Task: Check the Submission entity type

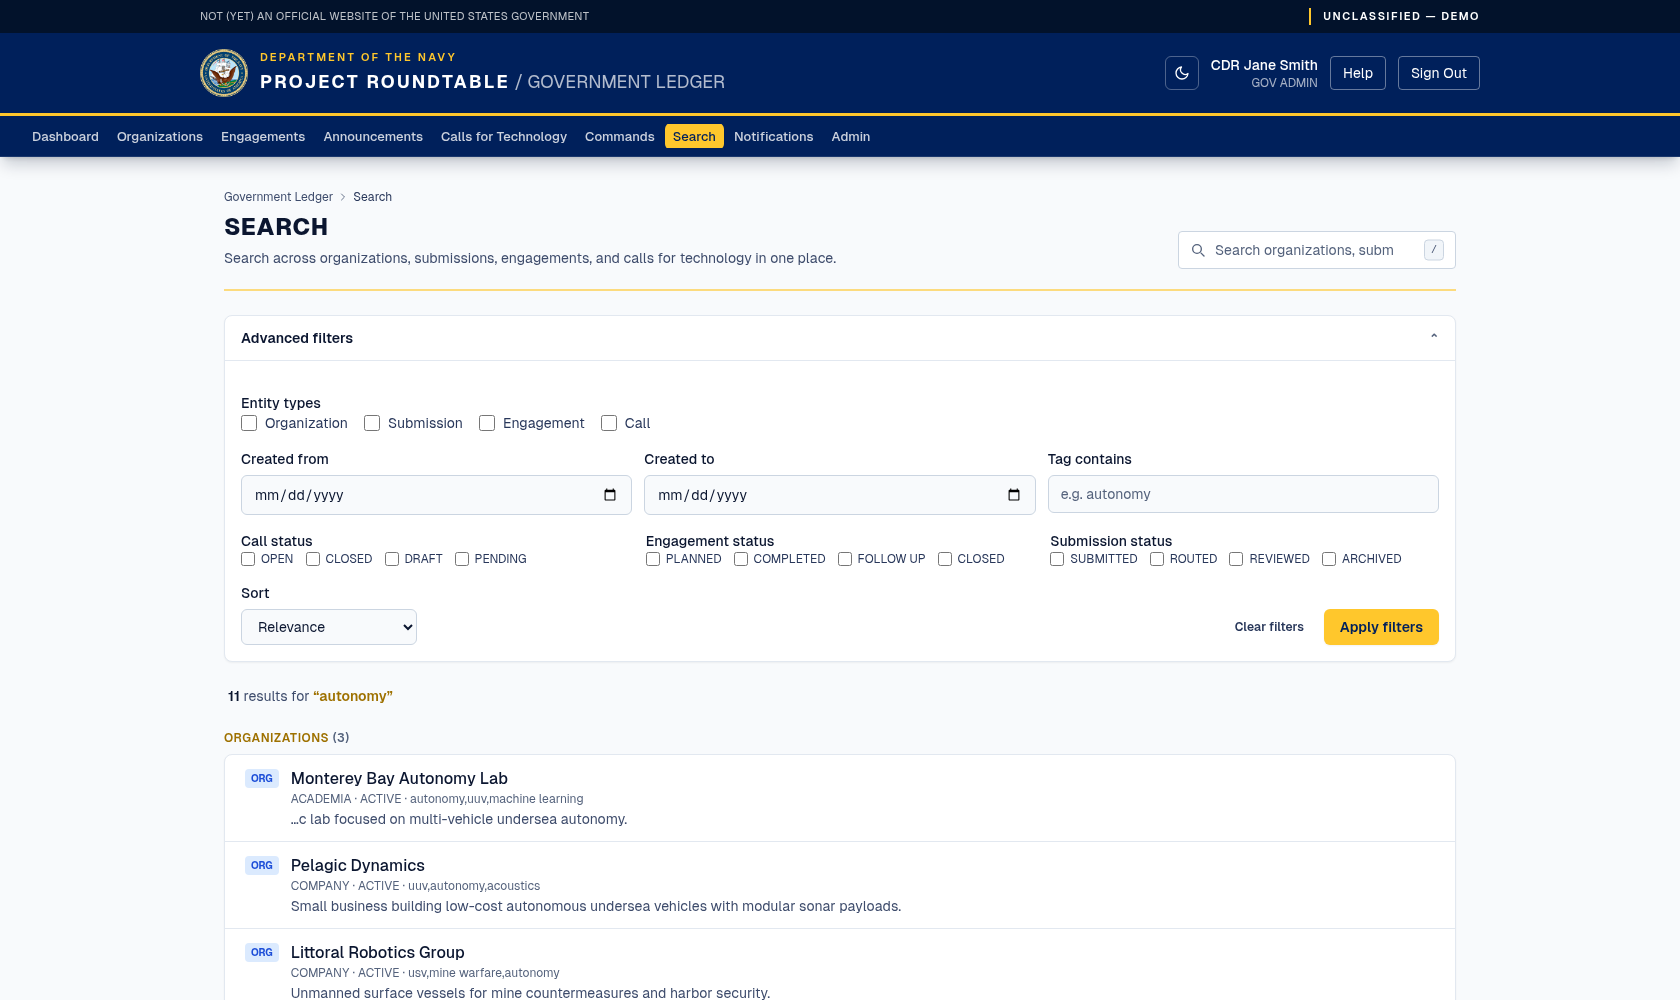Action: pyautogui.click(x=372, y=423)
